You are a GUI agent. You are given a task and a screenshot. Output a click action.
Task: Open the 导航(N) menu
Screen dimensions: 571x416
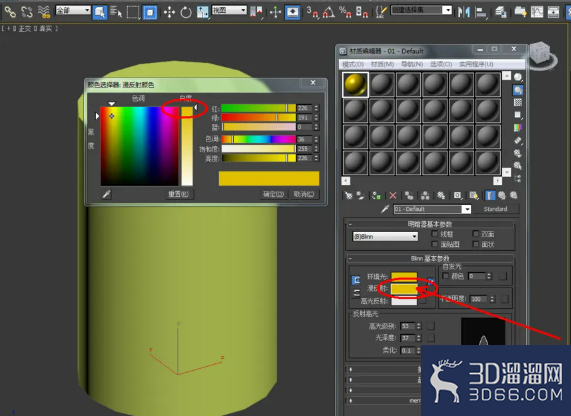(412, 64)
